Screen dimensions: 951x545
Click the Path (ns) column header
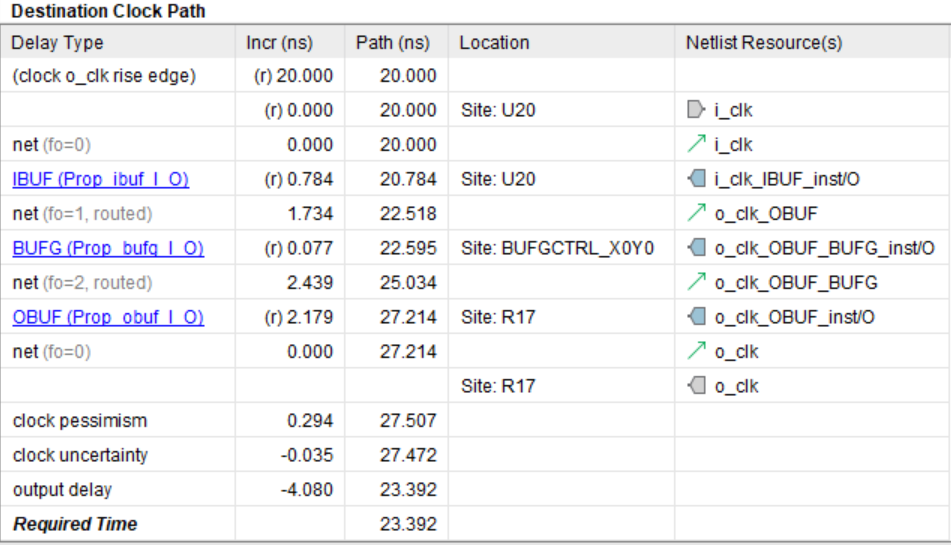pos(392,43)
